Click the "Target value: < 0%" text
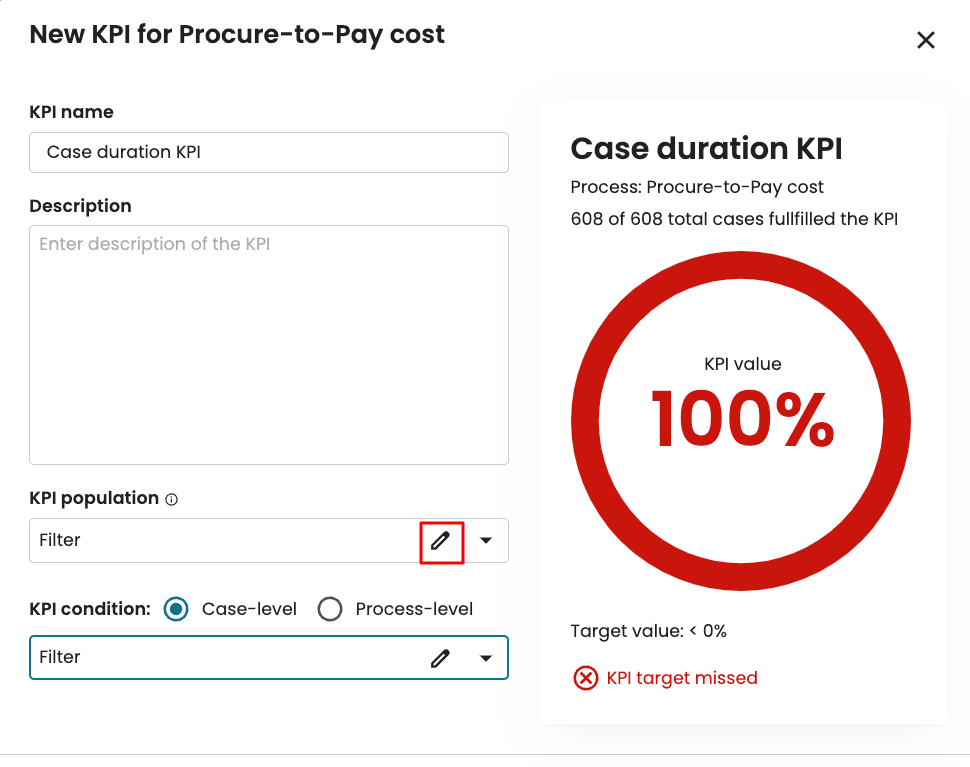 [648, 631]
